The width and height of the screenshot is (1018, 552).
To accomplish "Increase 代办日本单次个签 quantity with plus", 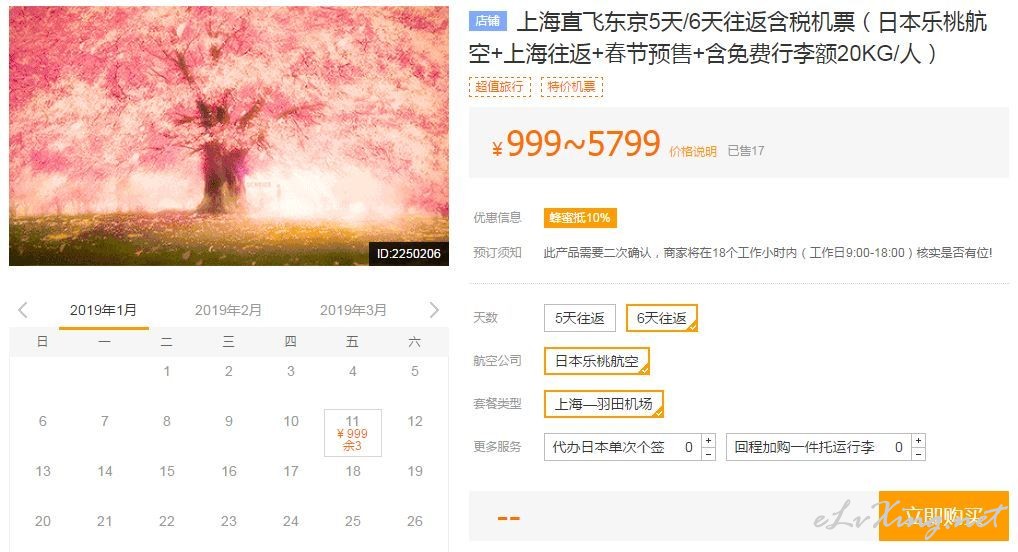I will 708,440.
